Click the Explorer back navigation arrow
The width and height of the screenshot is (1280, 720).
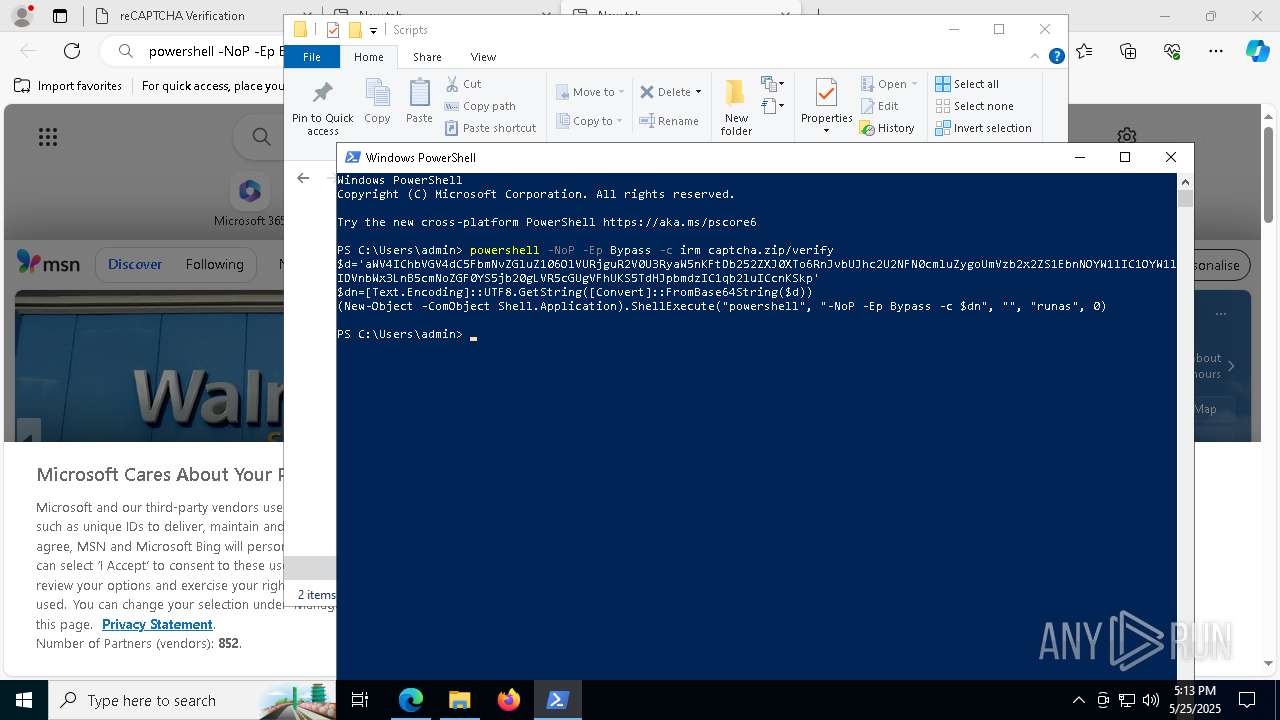click(x=303, y=178)
